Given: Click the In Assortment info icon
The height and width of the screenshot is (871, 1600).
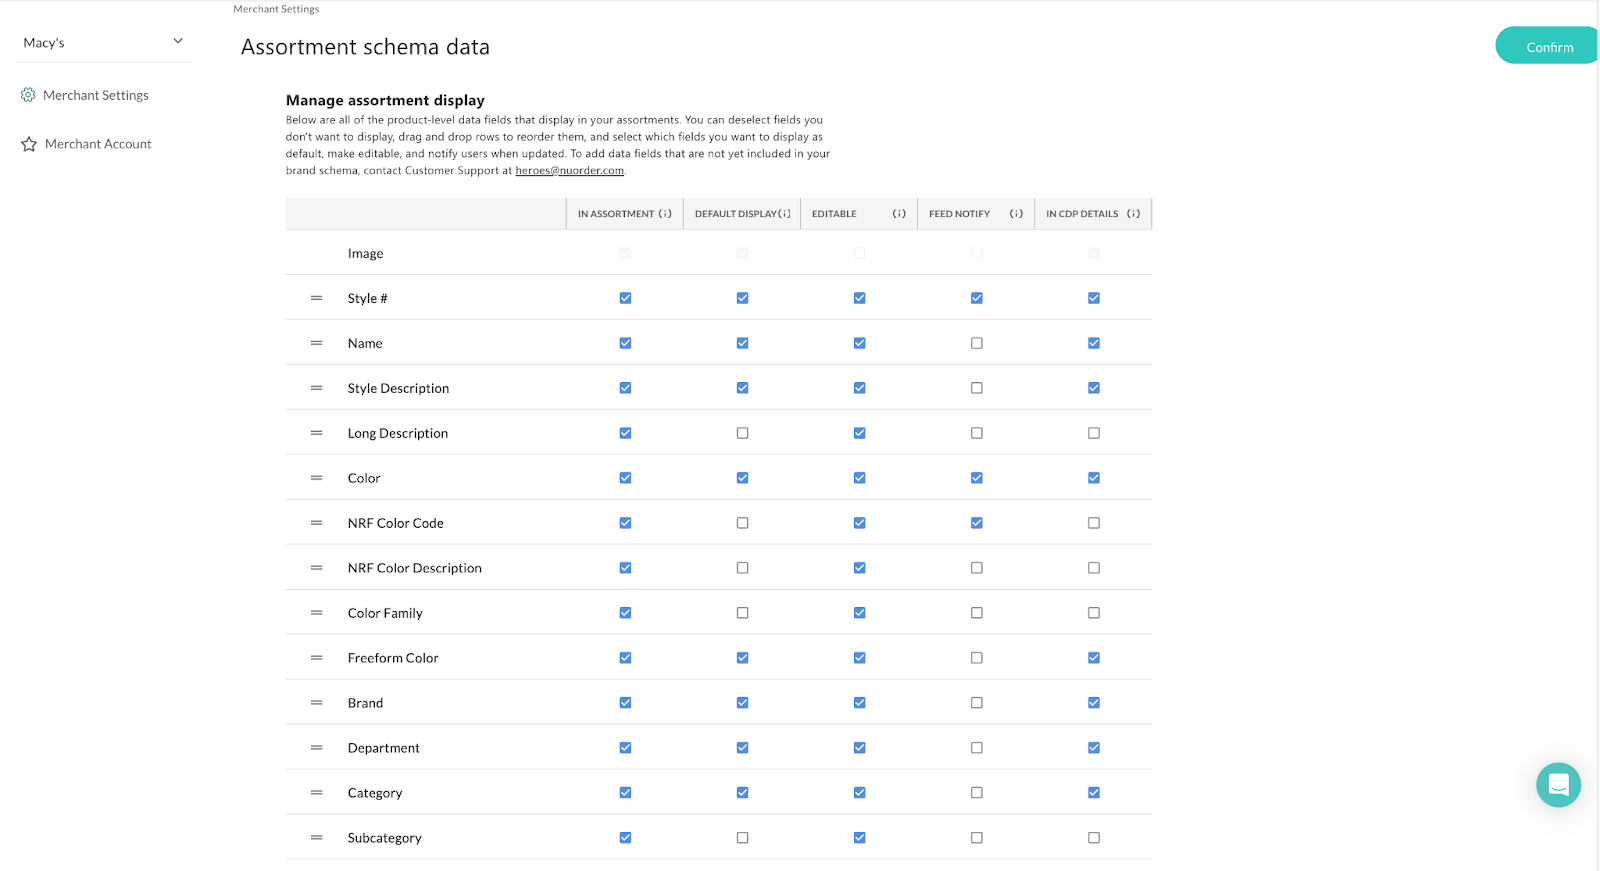Looking at the screenshot, I should 665,214.
